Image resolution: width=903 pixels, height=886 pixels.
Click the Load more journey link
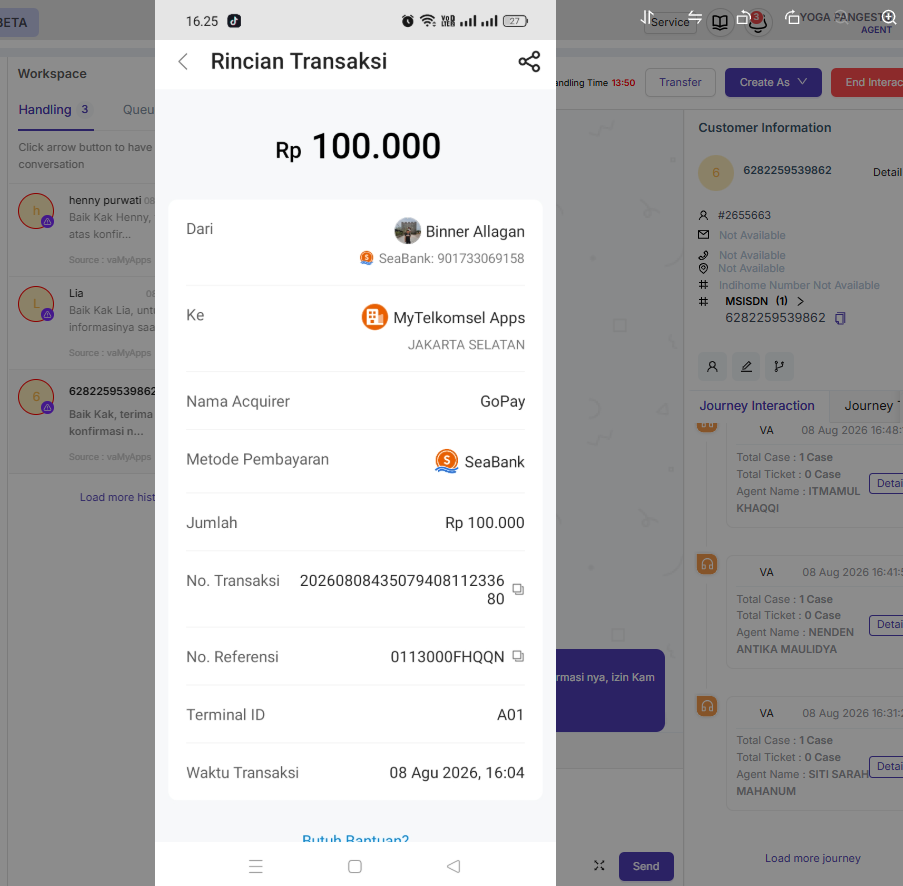(x=813, y=858)
